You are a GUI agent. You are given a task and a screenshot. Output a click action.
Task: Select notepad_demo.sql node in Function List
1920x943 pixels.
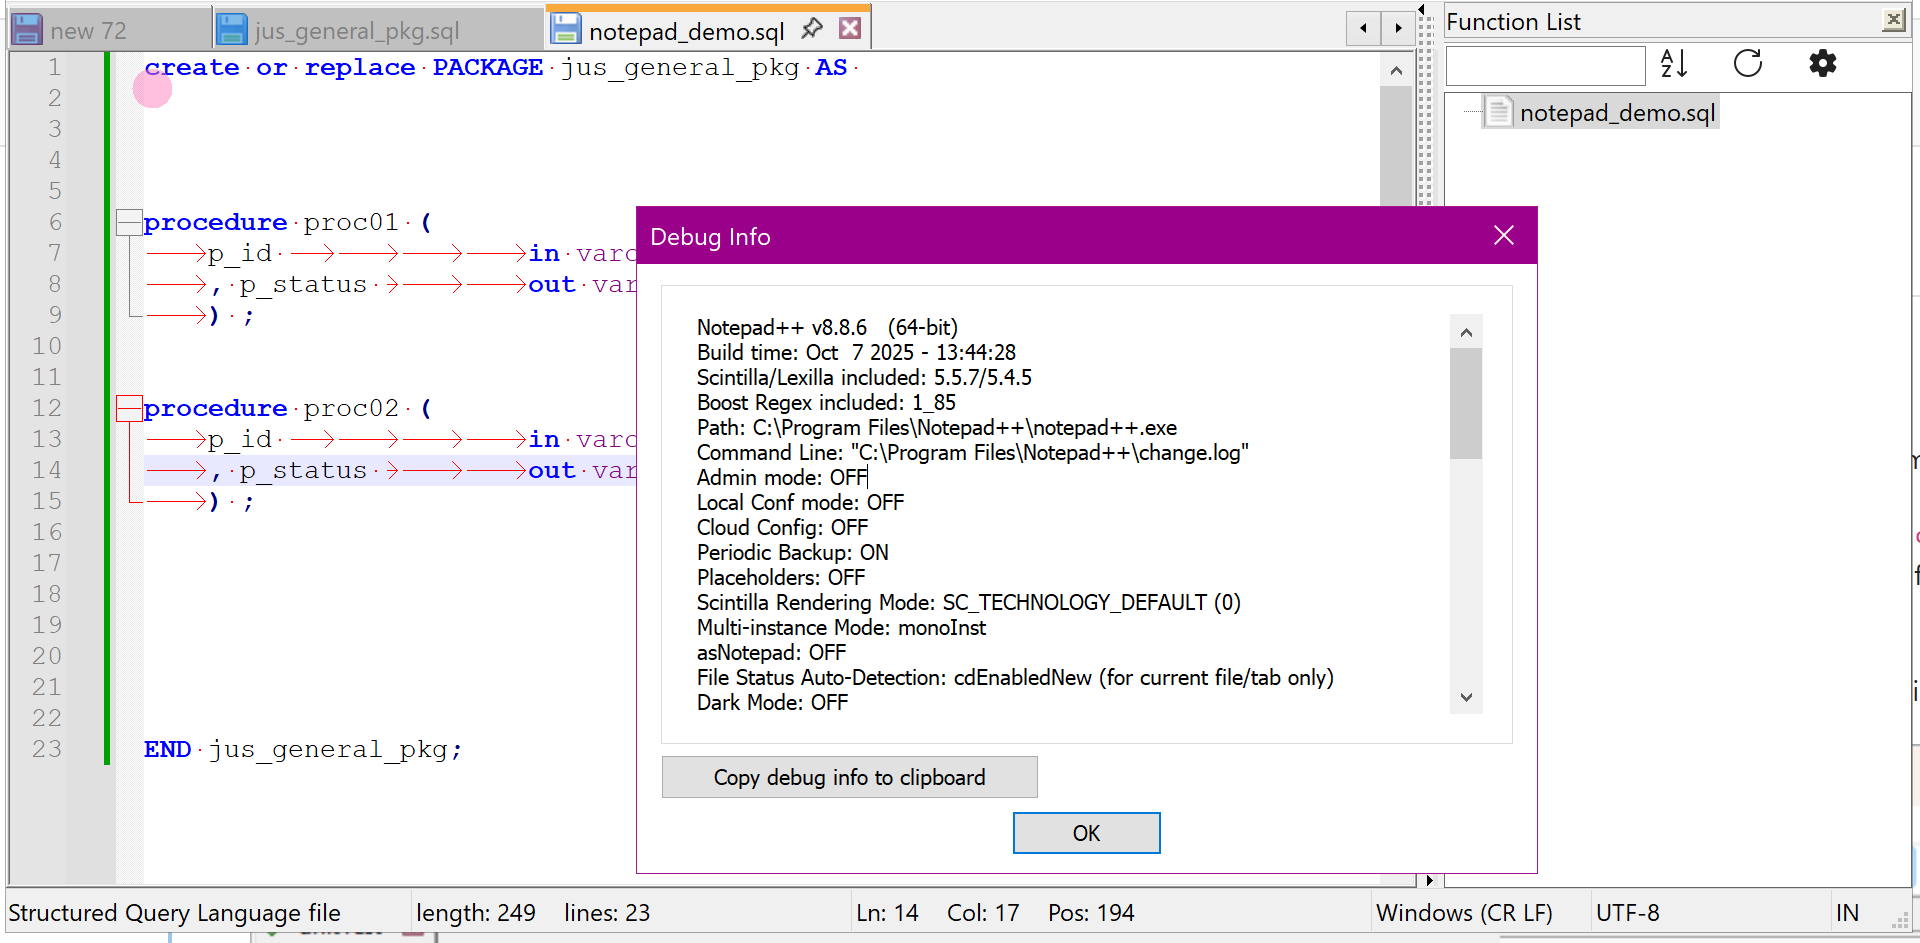(x=1616, y=113)
